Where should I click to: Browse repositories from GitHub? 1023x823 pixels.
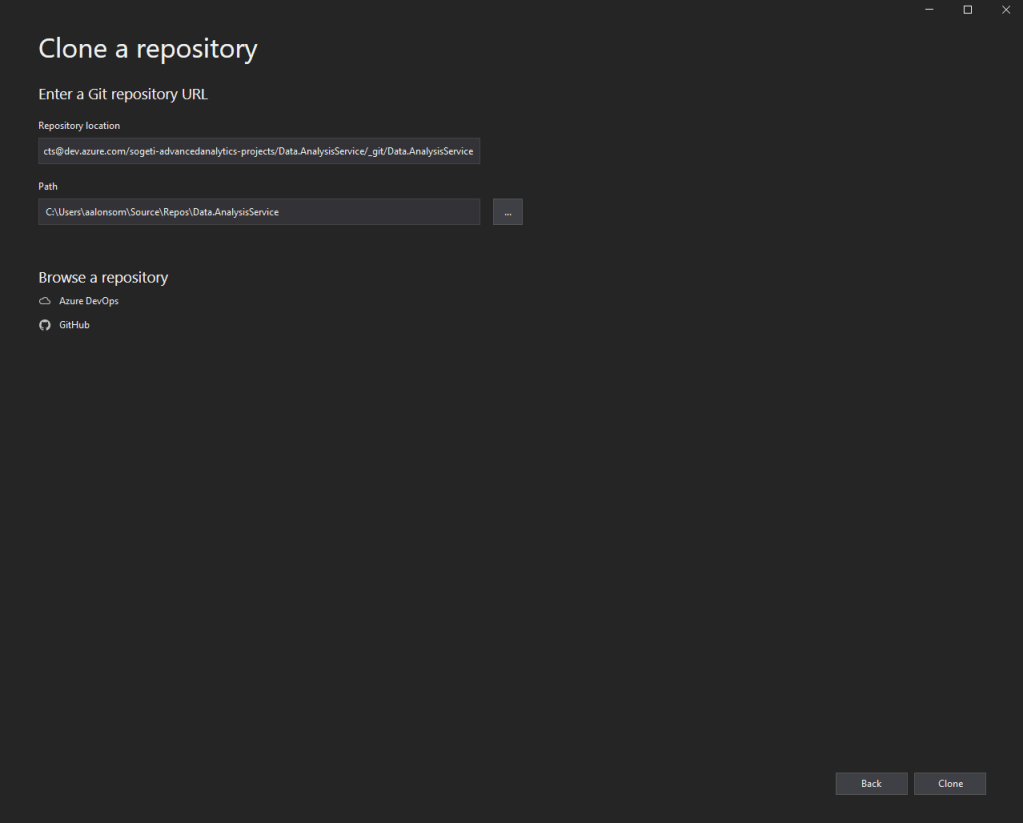pos(74,325)
